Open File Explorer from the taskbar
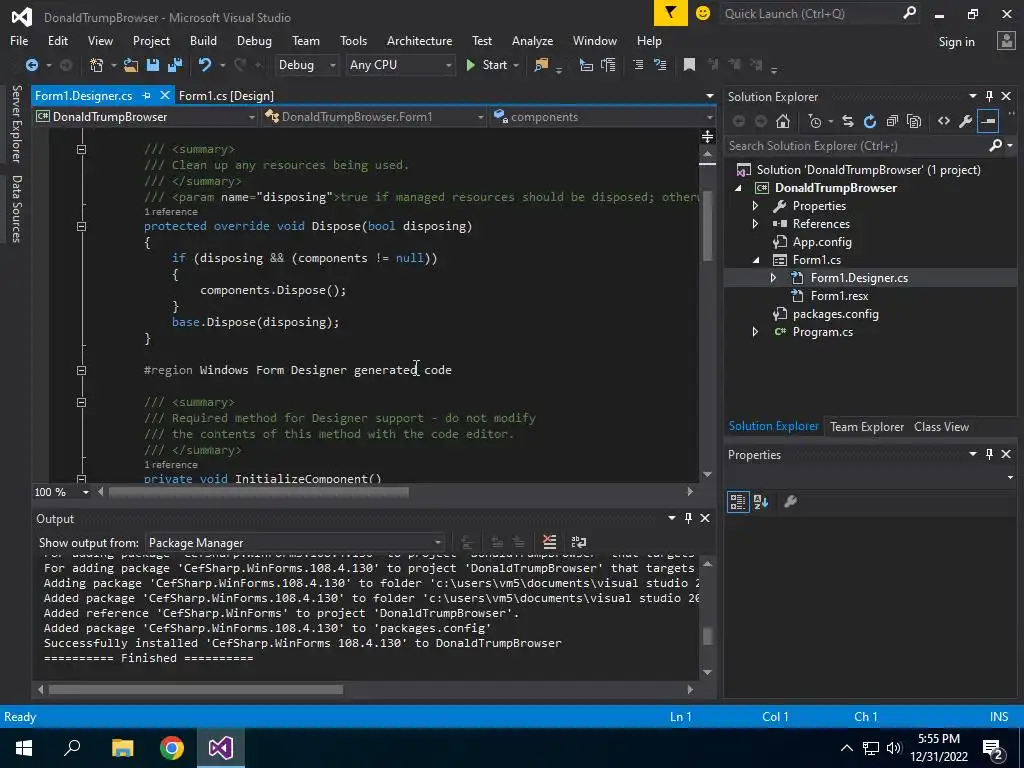This screenshot has width=1024, height=768. (123, 748)
